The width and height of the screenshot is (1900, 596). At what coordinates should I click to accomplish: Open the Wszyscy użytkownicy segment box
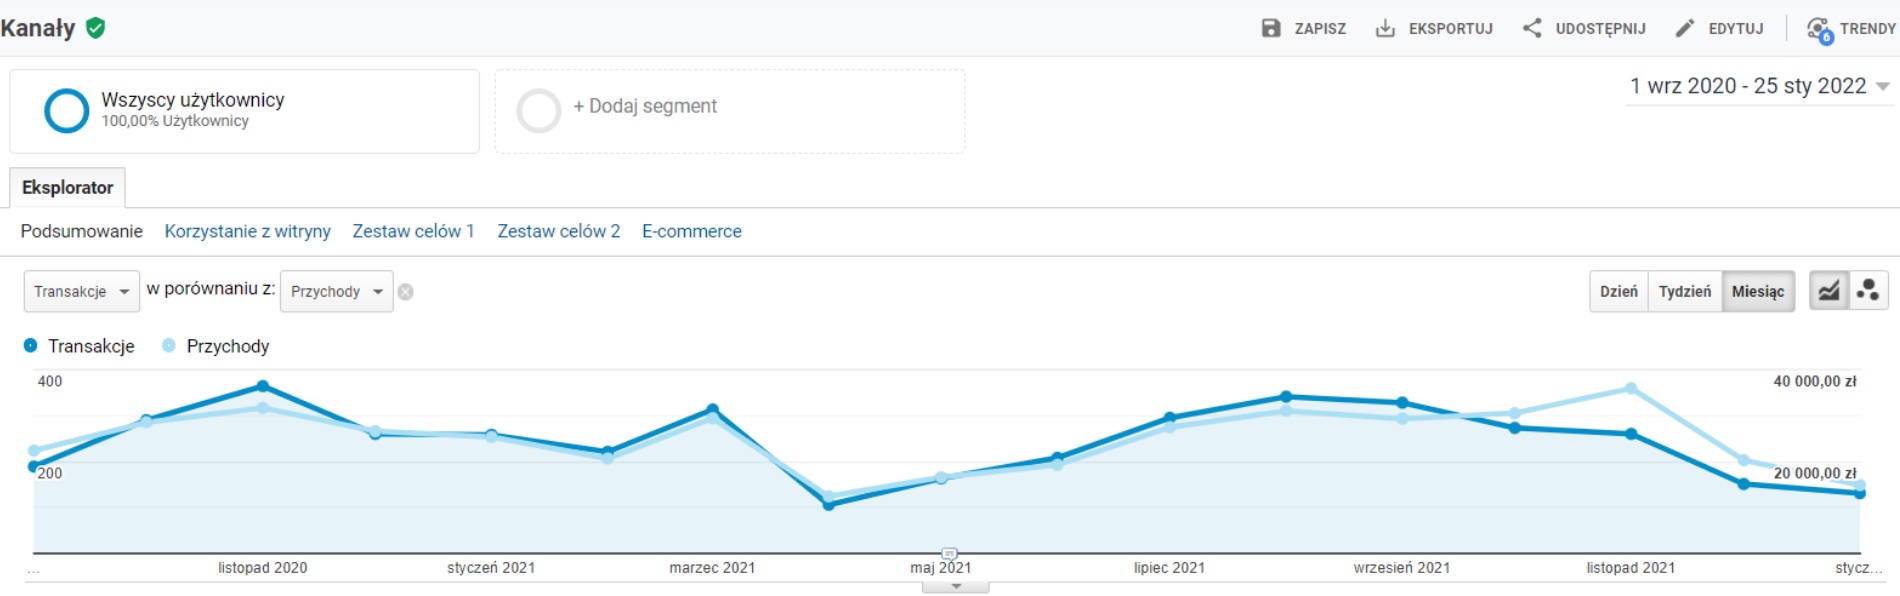click(245, 111)
